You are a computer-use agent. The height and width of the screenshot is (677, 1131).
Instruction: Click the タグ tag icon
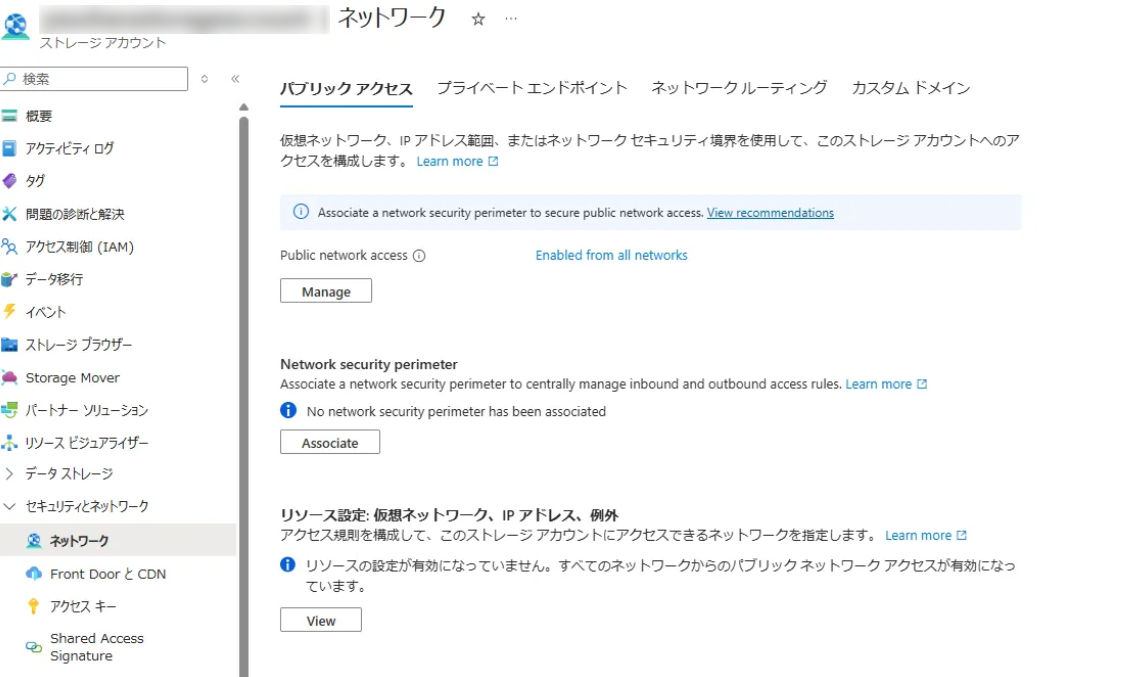(x=10, y=181)
